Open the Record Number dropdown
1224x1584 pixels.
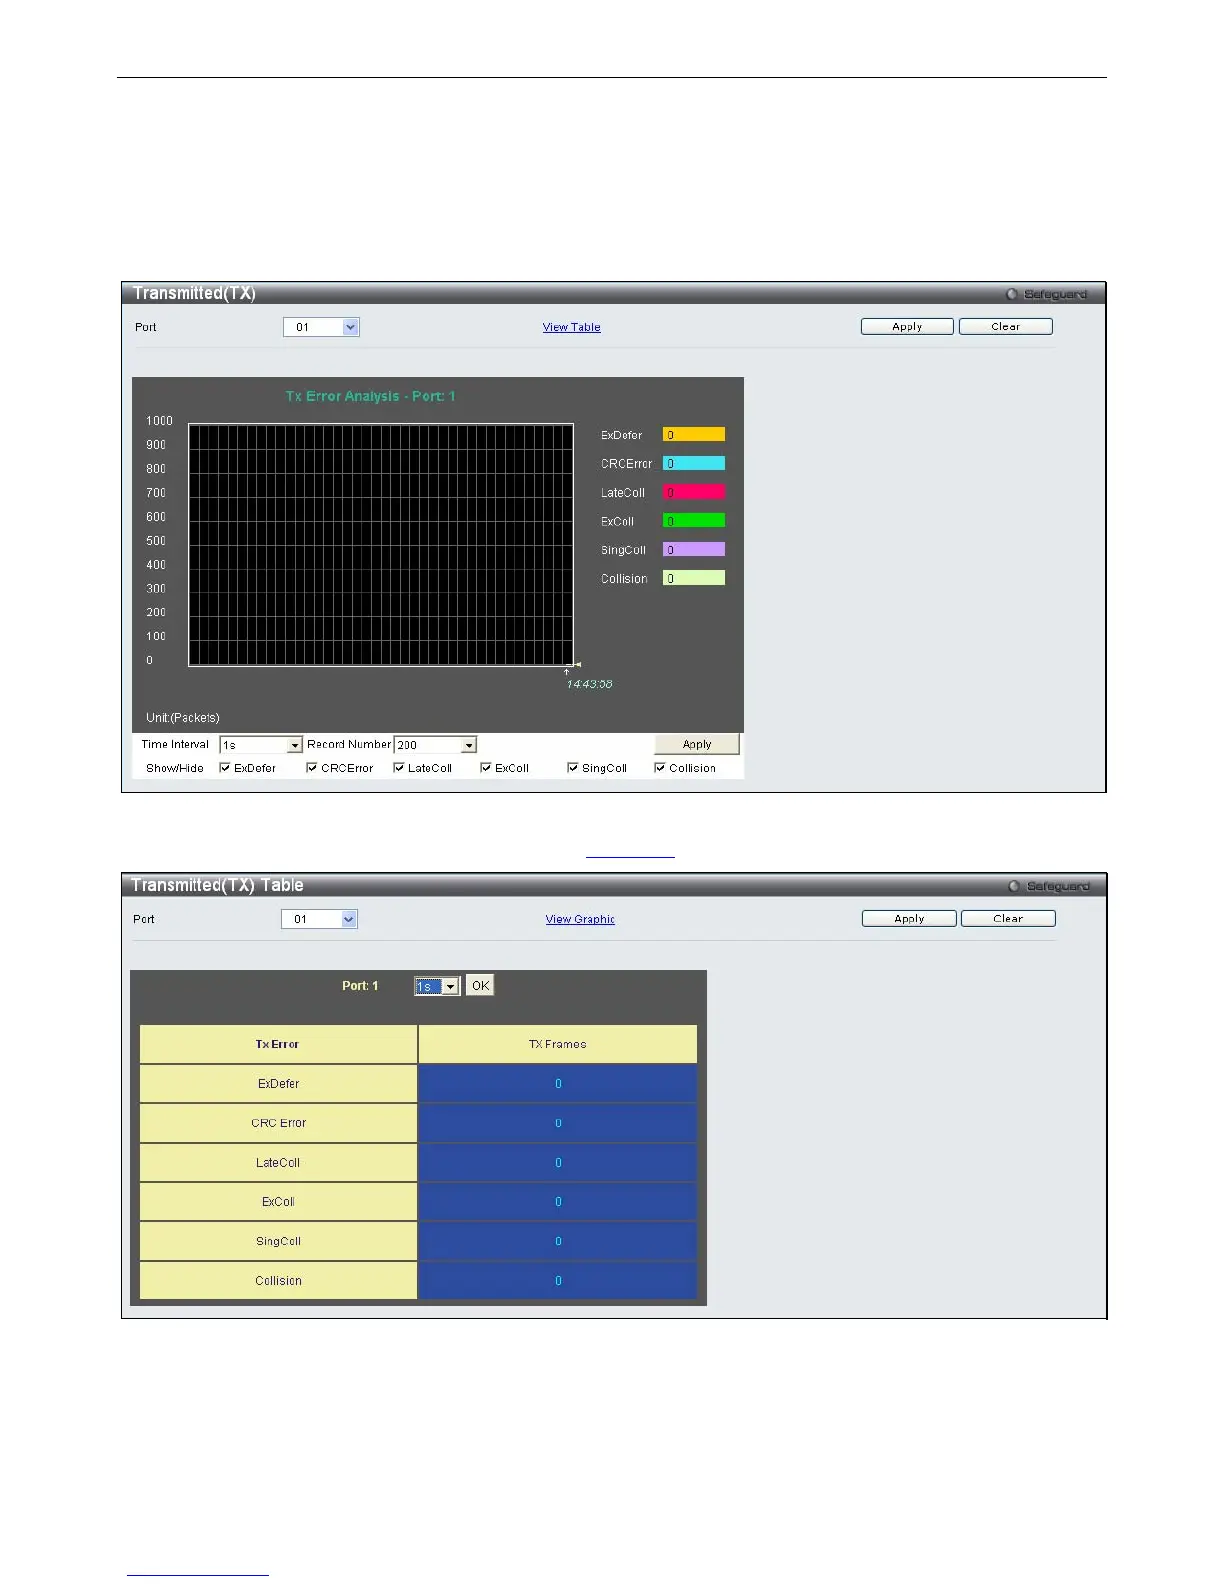[x=435, y=745]
